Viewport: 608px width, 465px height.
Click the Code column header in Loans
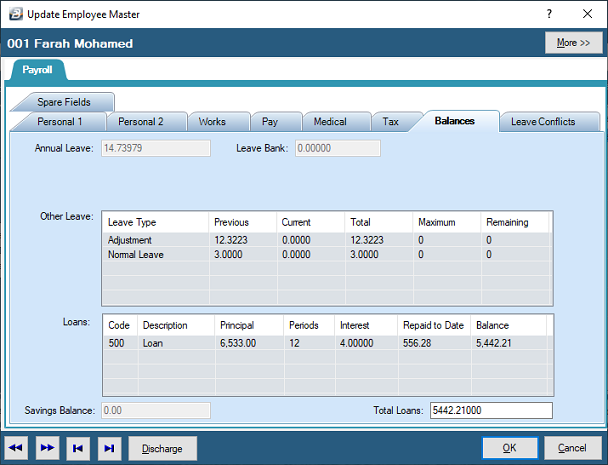120,325
